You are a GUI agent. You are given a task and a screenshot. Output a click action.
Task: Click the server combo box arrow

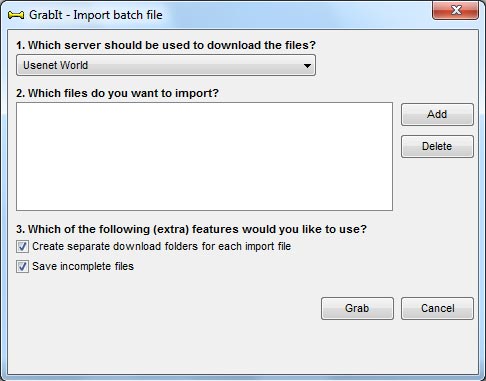(307, 66)
